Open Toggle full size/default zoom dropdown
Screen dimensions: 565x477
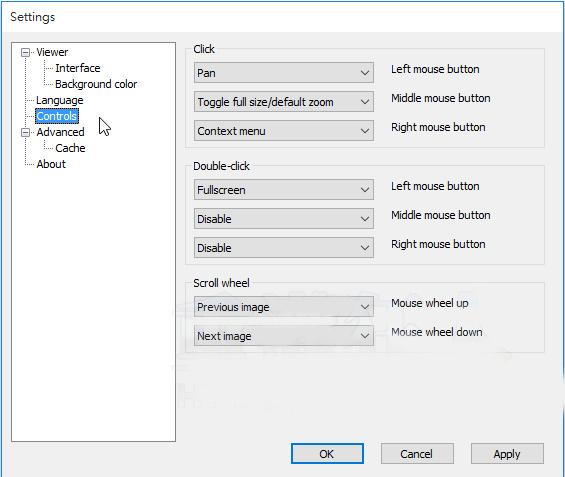284,102
